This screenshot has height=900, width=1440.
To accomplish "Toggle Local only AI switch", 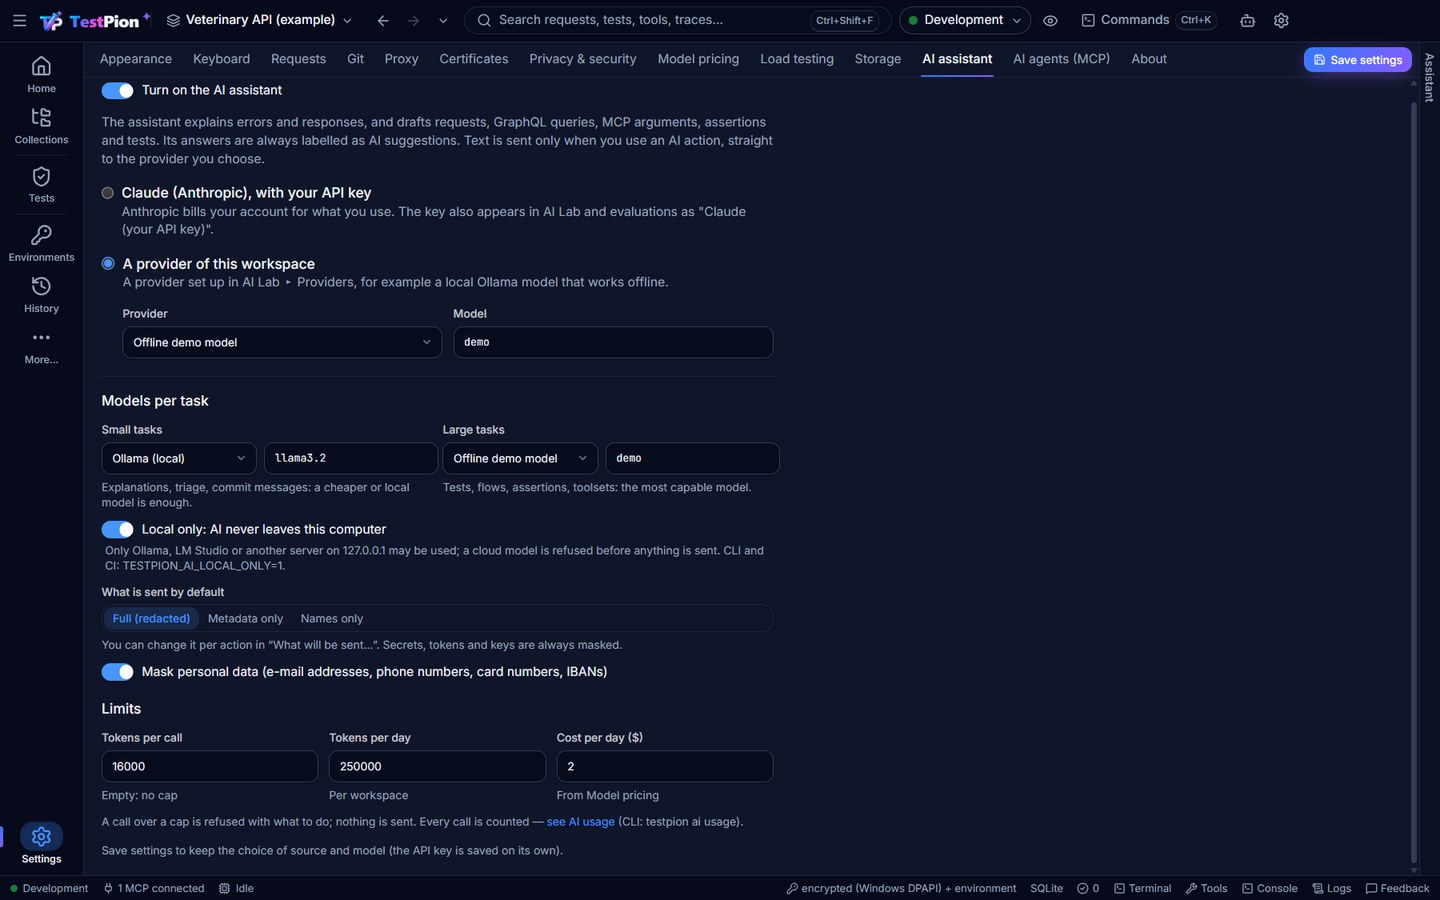I will point(117,530).
